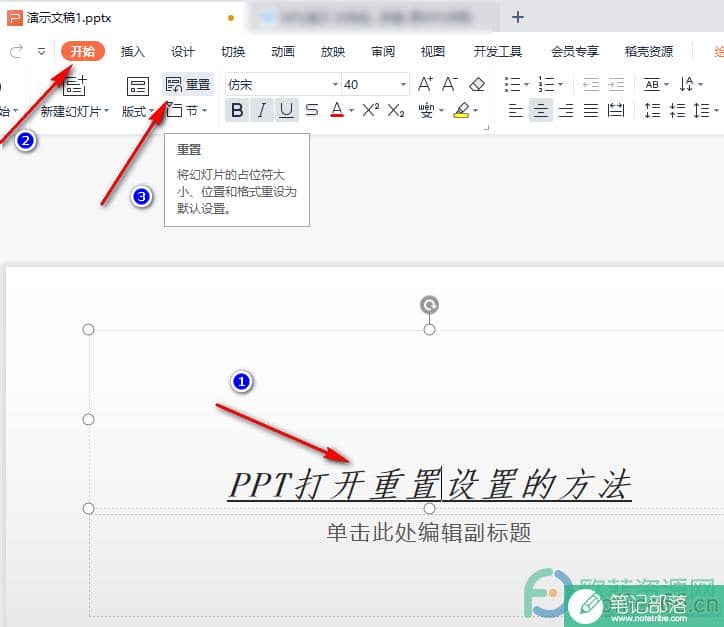Open the font color dropdown arrow
Screen dimensions: 724x627
click(351, 111)
